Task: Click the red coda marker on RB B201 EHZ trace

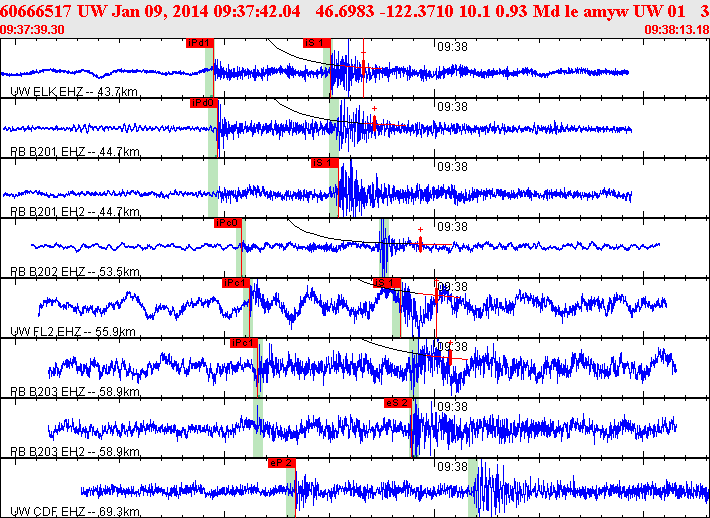Action: click(x=374, y=122)
